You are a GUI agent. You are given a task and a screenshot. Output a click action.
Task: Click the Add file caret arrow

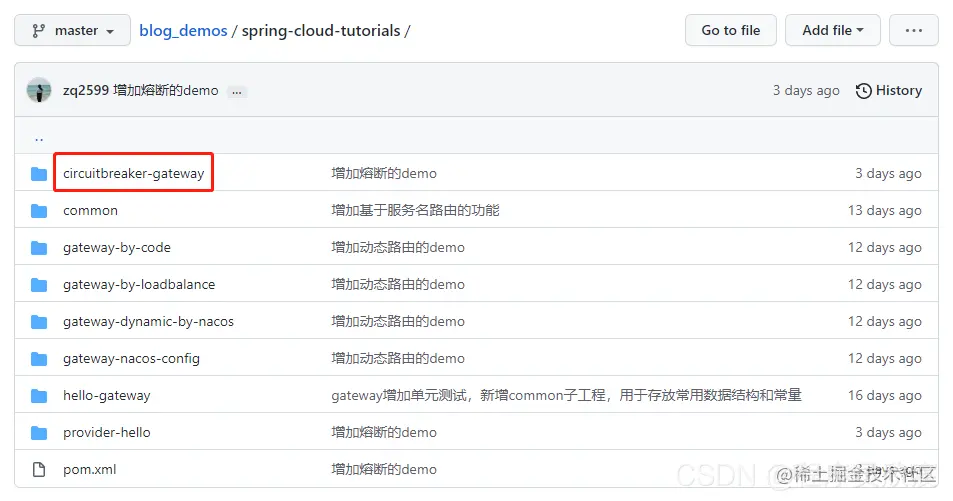pyautogui.click(x=860, y=30)
